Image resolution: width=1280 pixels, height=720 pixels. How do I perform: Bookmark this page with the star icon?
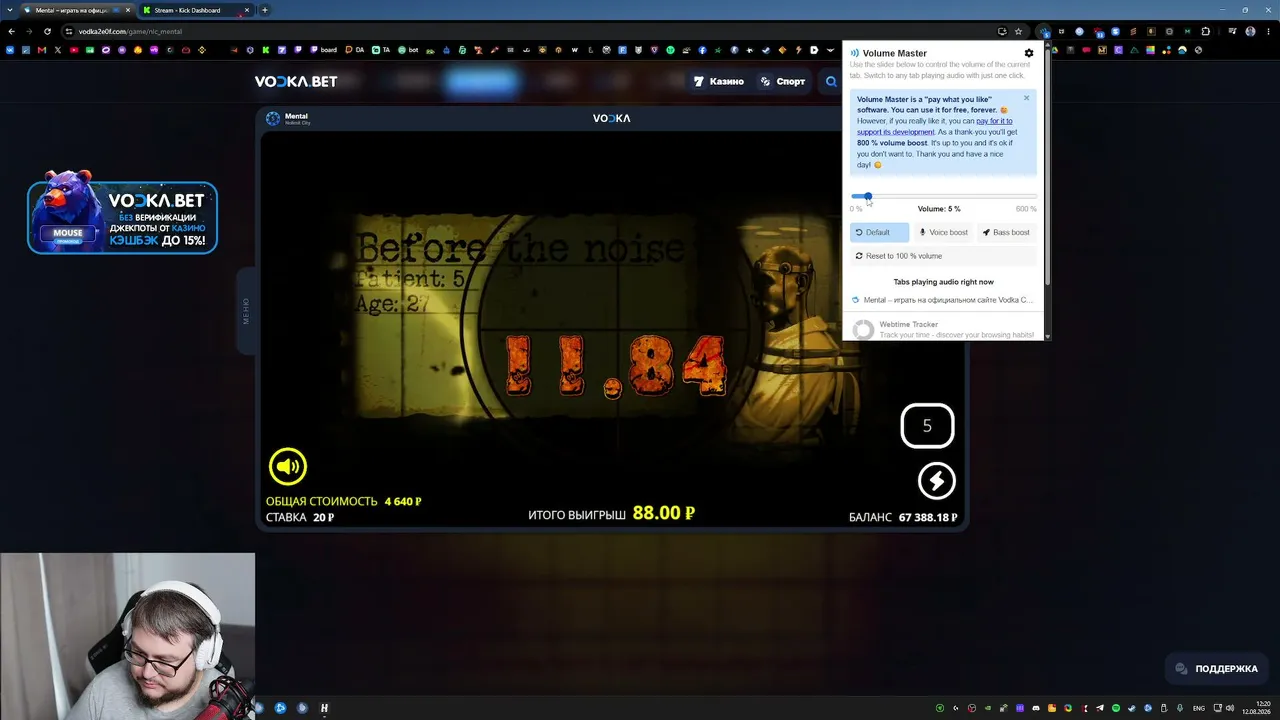point(1018,31)
